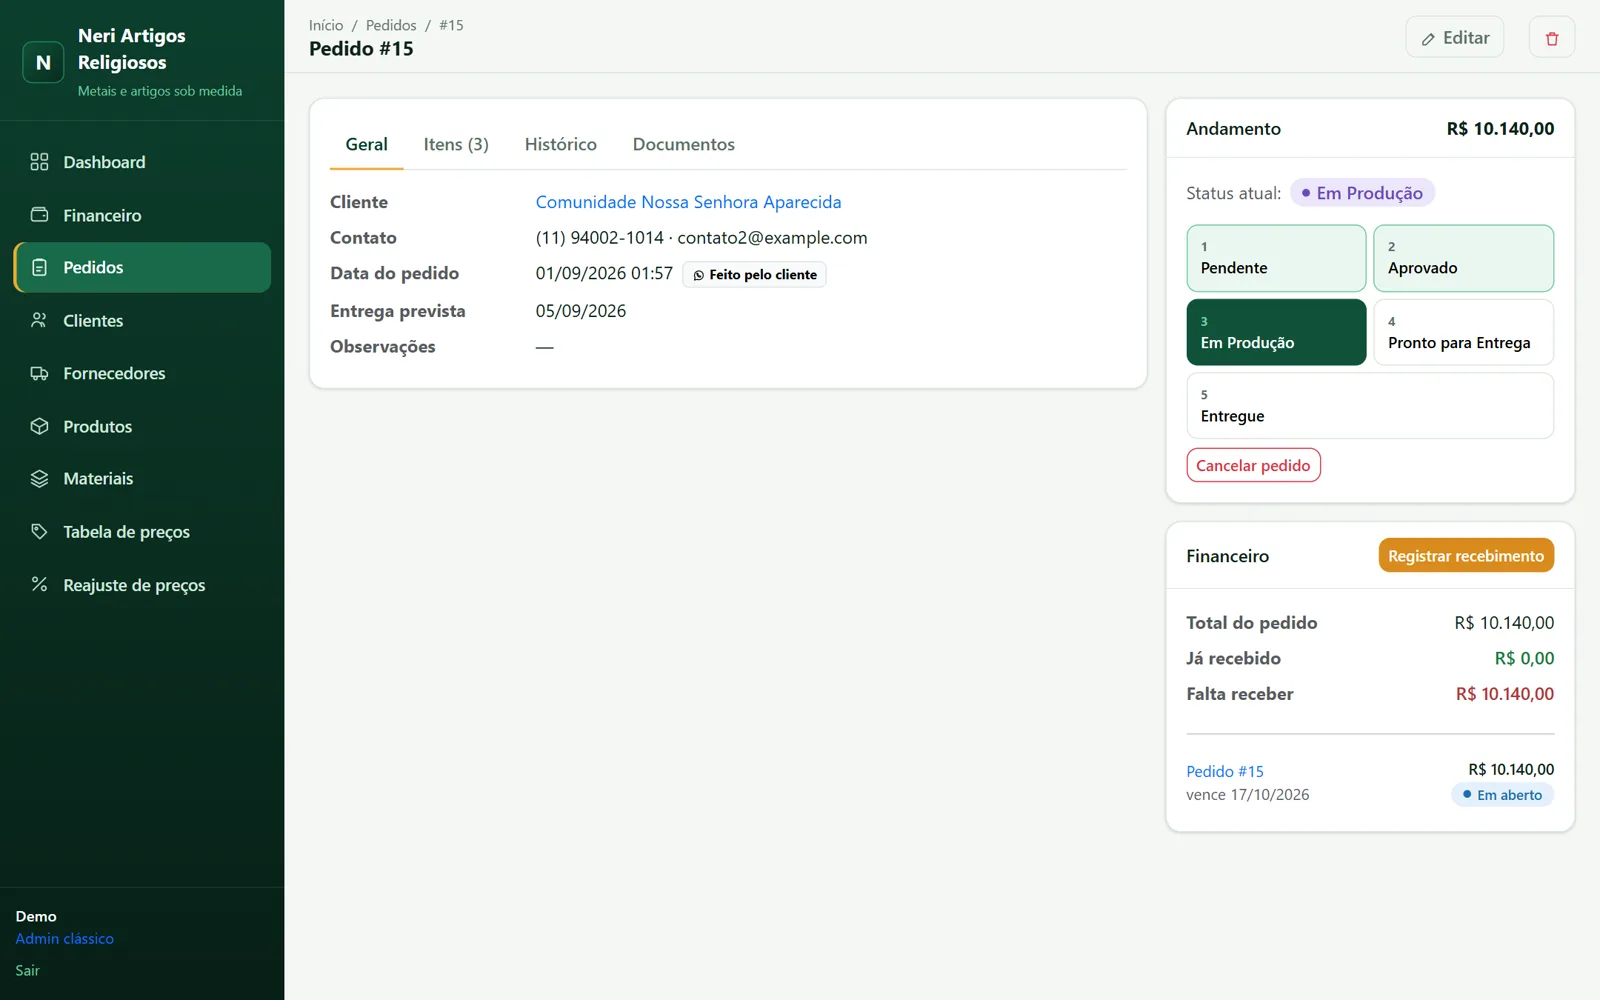1600x1000 pixels.
Task: Click Sair to log out
Action: [x=28, y=970]
